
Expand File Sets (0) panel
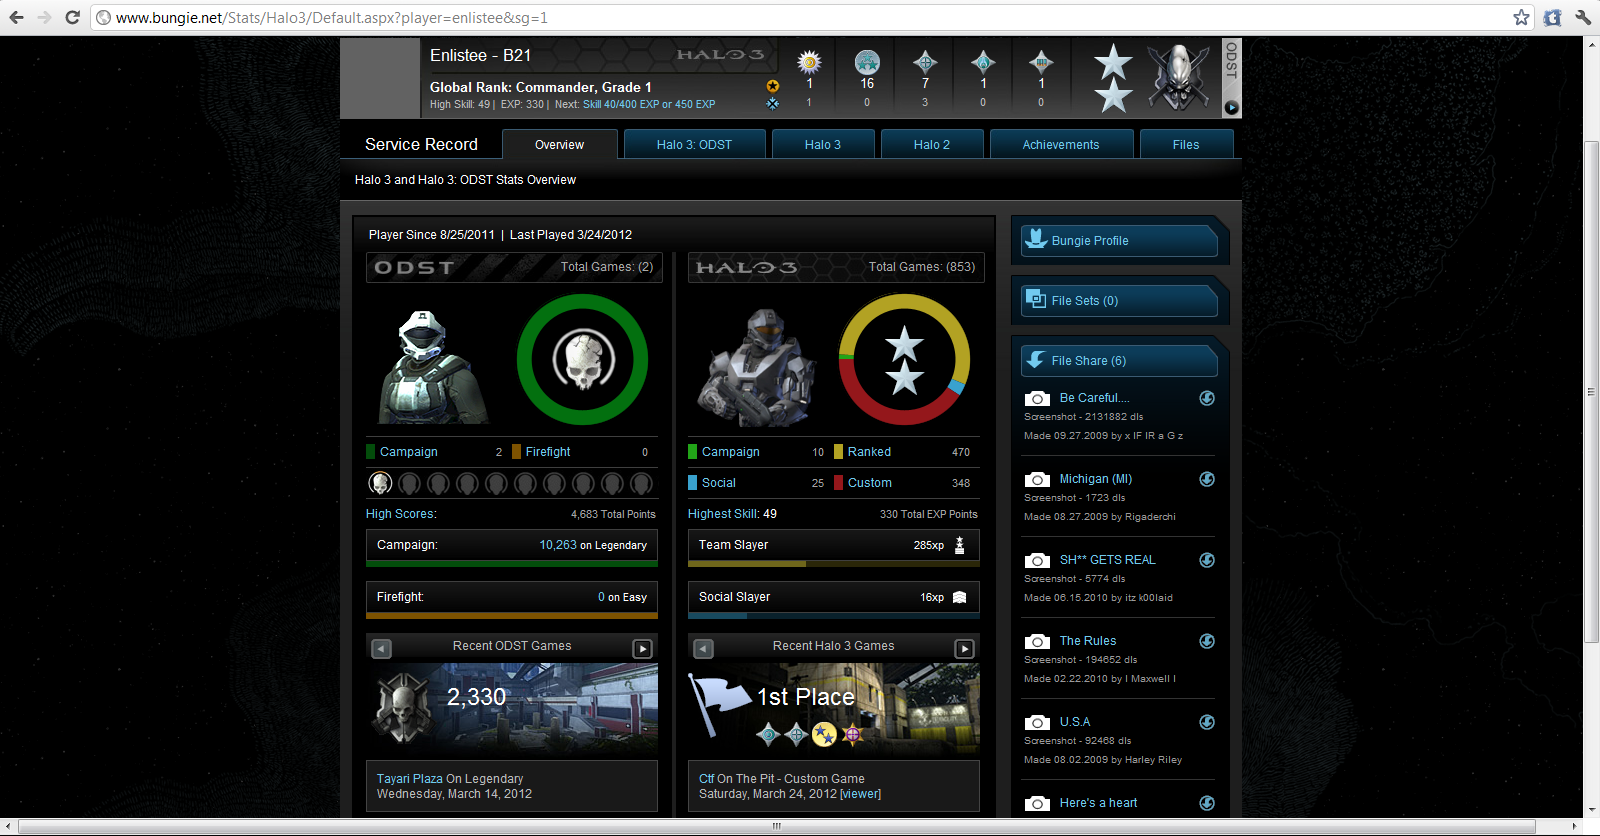click(1119, 301)
